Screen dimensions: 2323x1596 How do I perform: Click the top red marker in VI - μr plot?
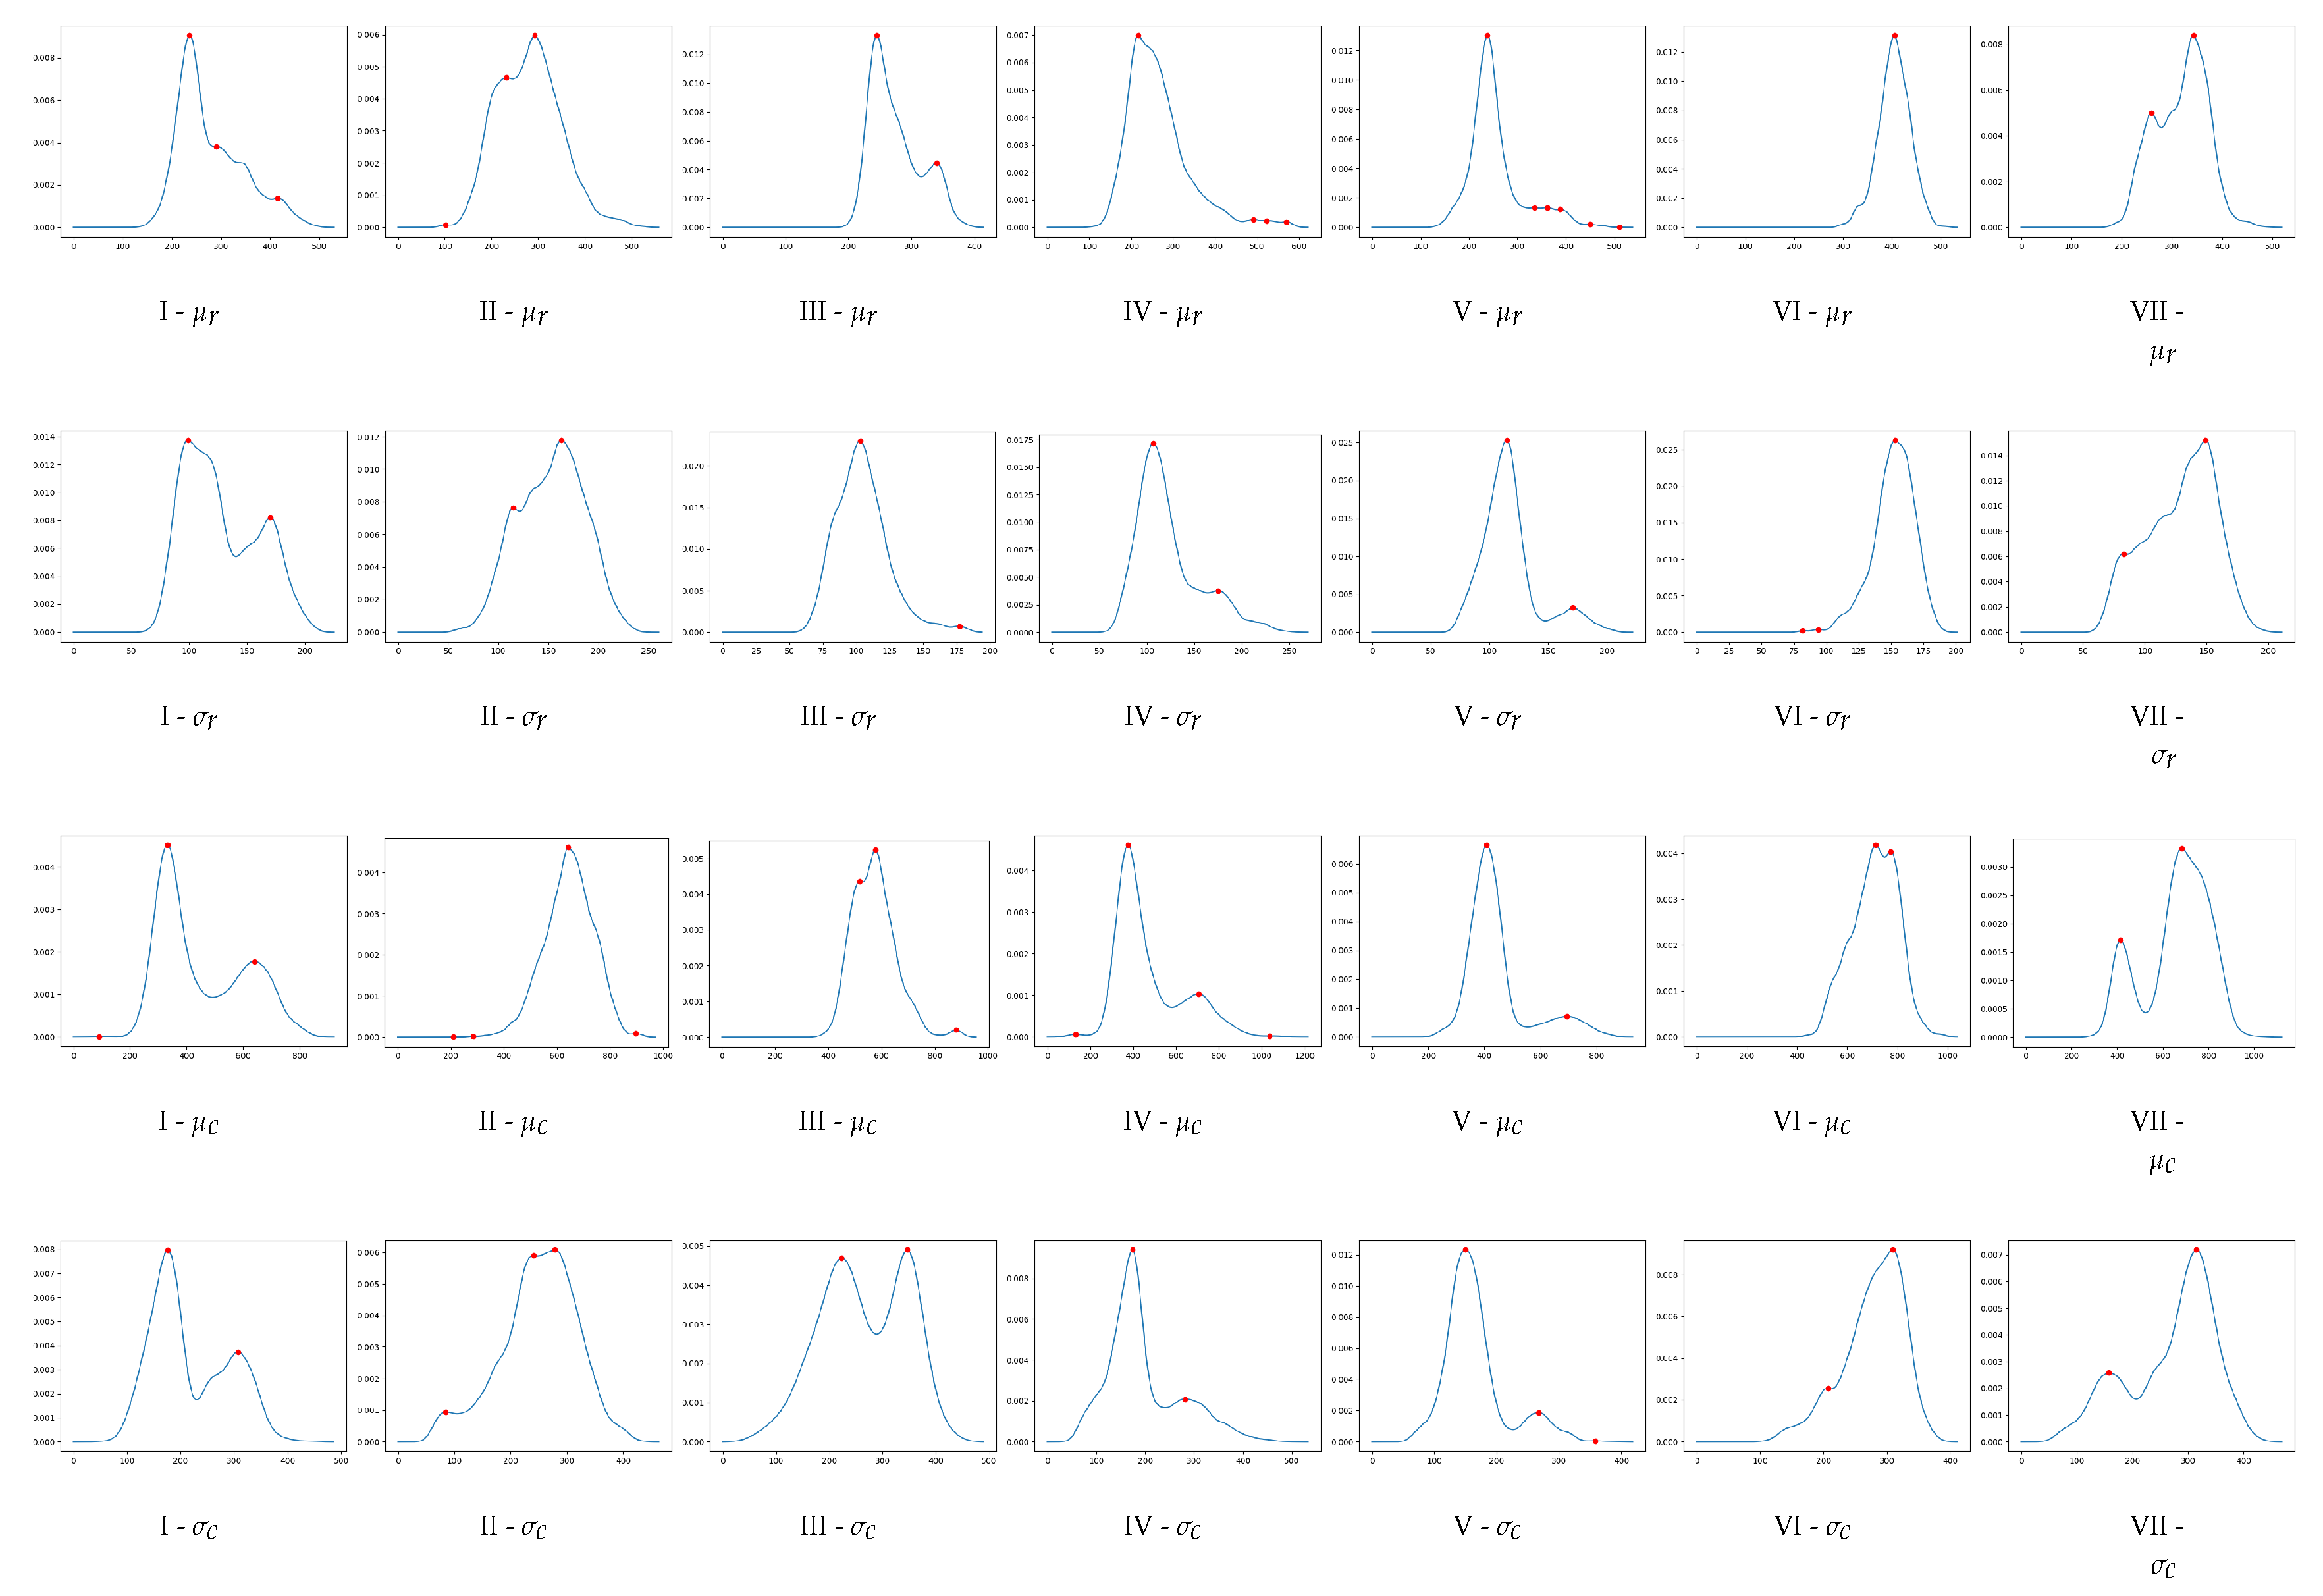1894,36
